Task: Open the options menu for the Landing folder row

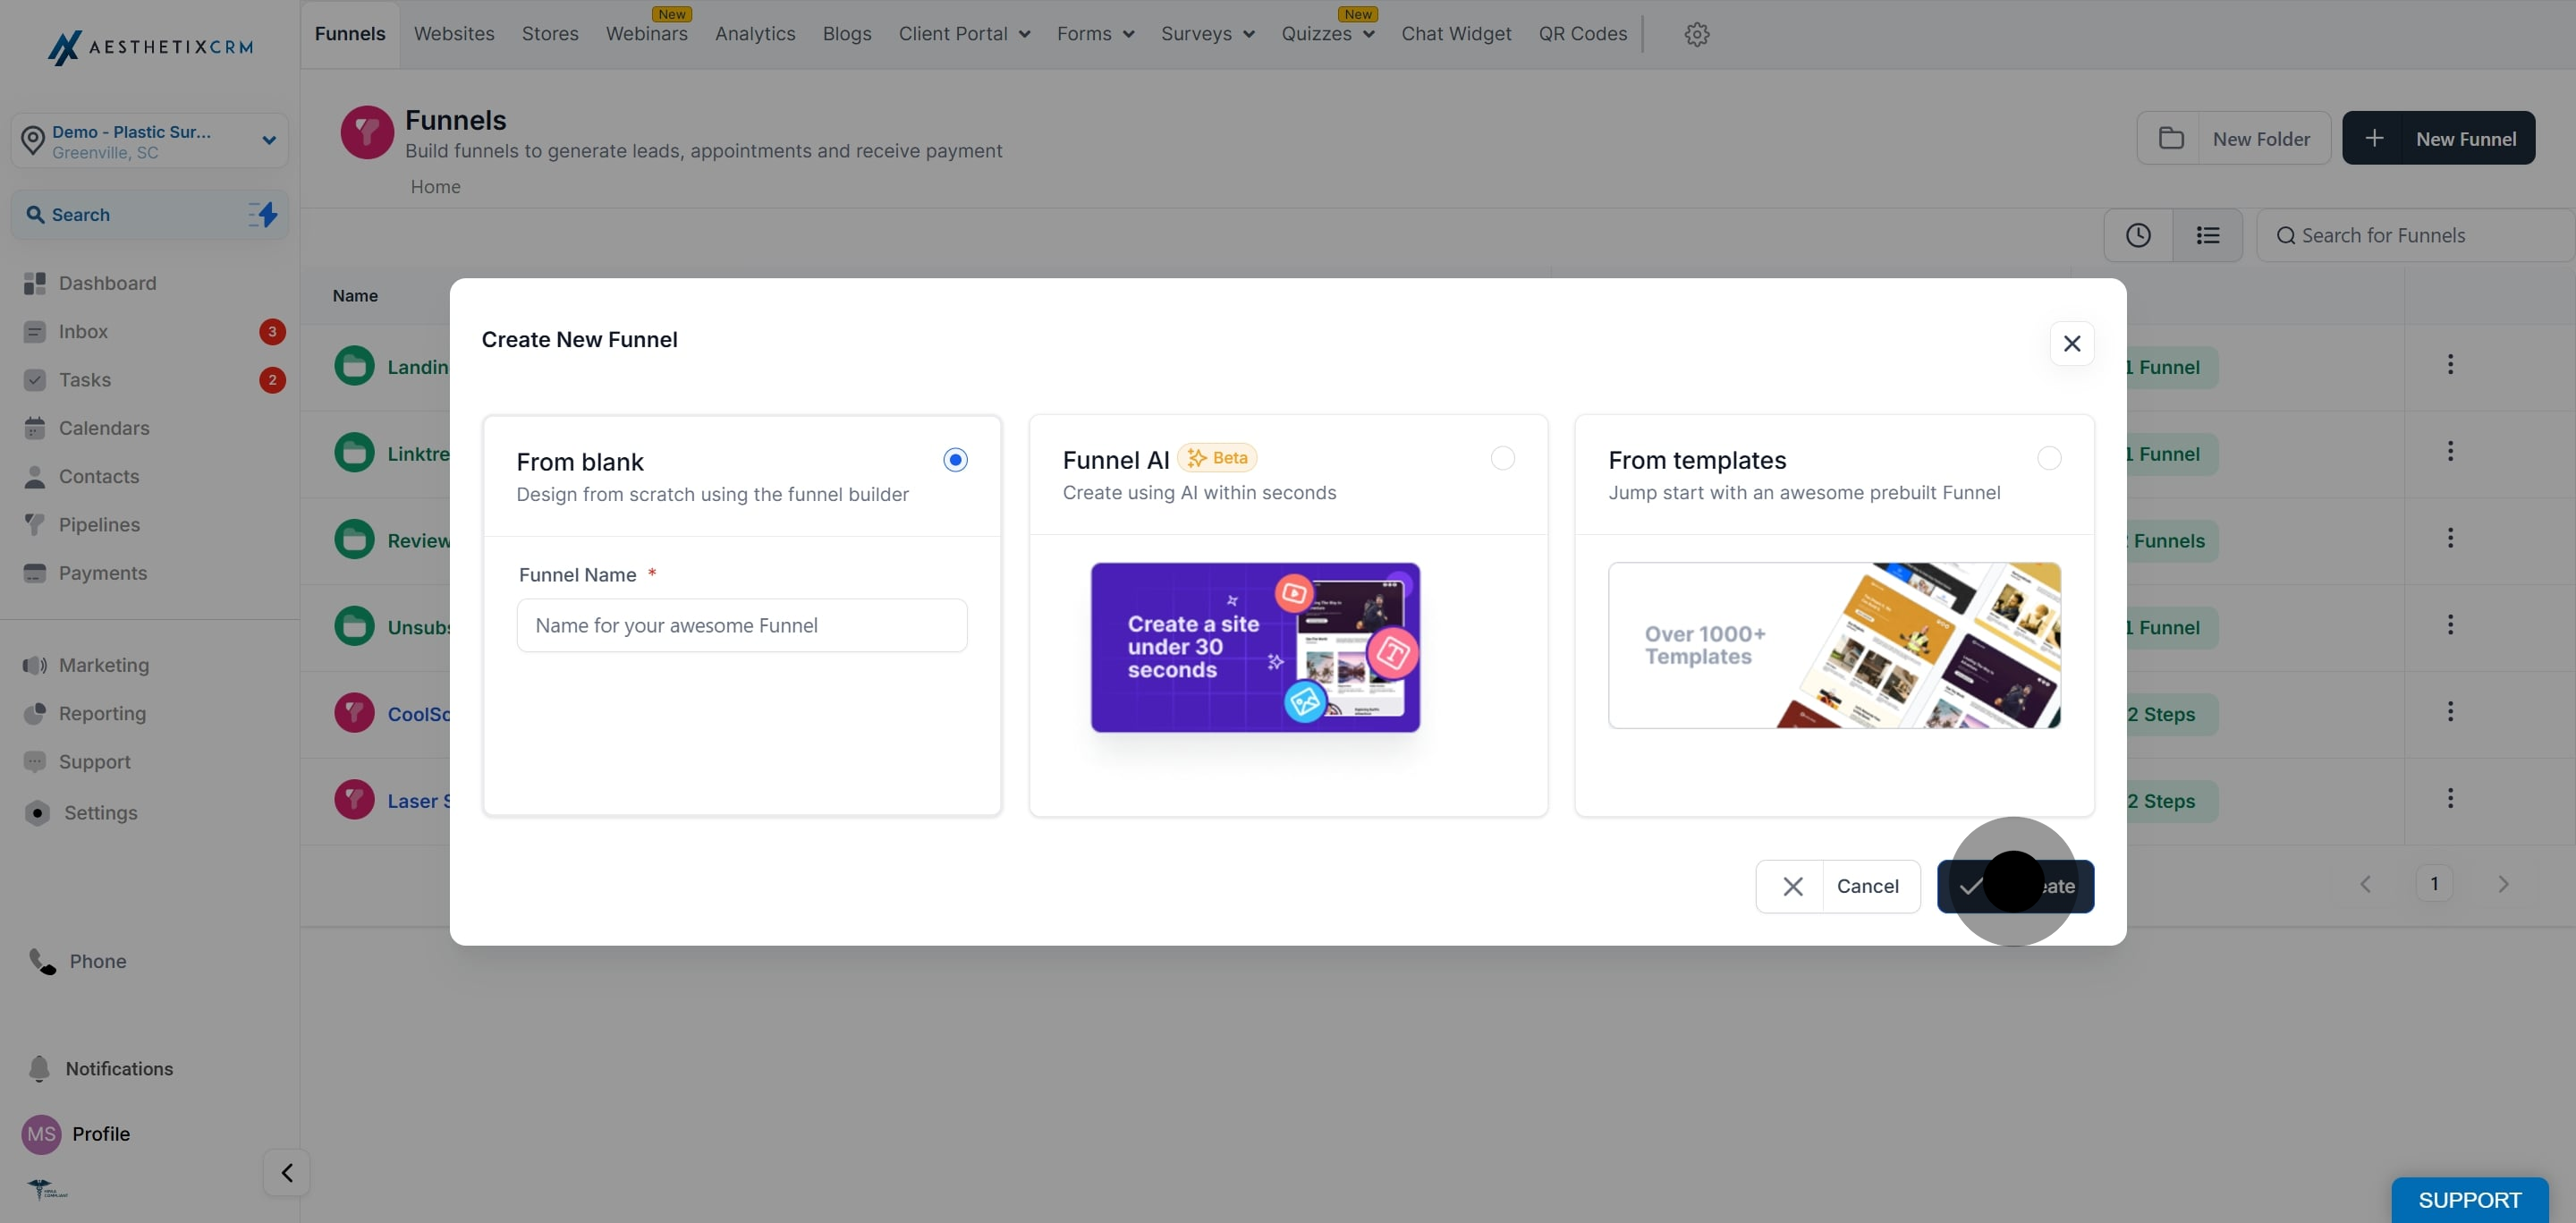Action: (x=2450, y=365)
